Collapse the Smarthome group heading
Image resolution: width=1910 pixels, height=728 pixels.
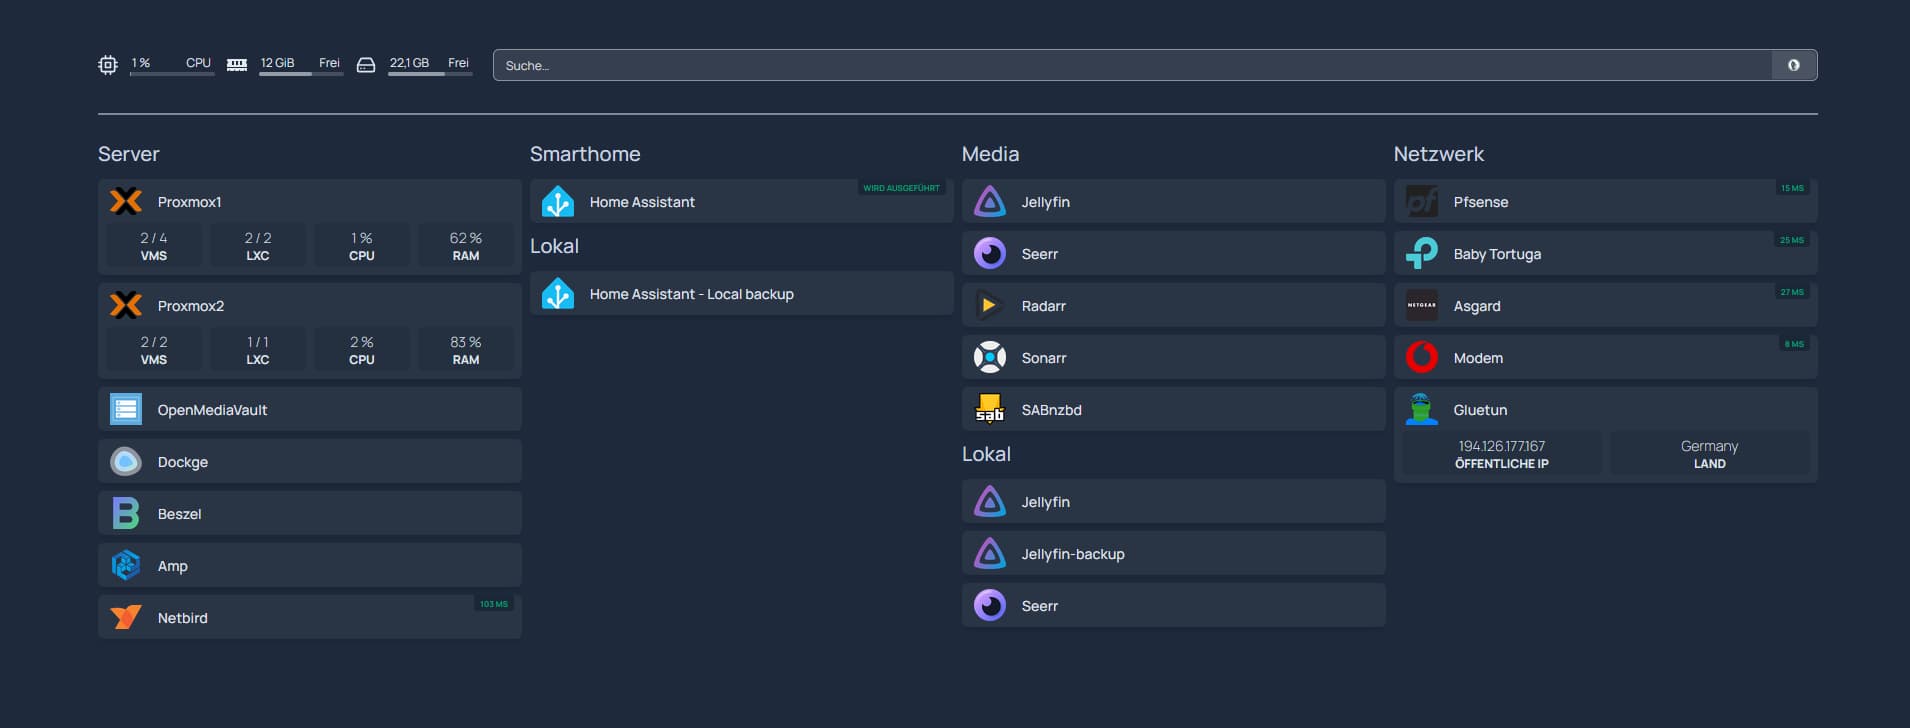585,154
